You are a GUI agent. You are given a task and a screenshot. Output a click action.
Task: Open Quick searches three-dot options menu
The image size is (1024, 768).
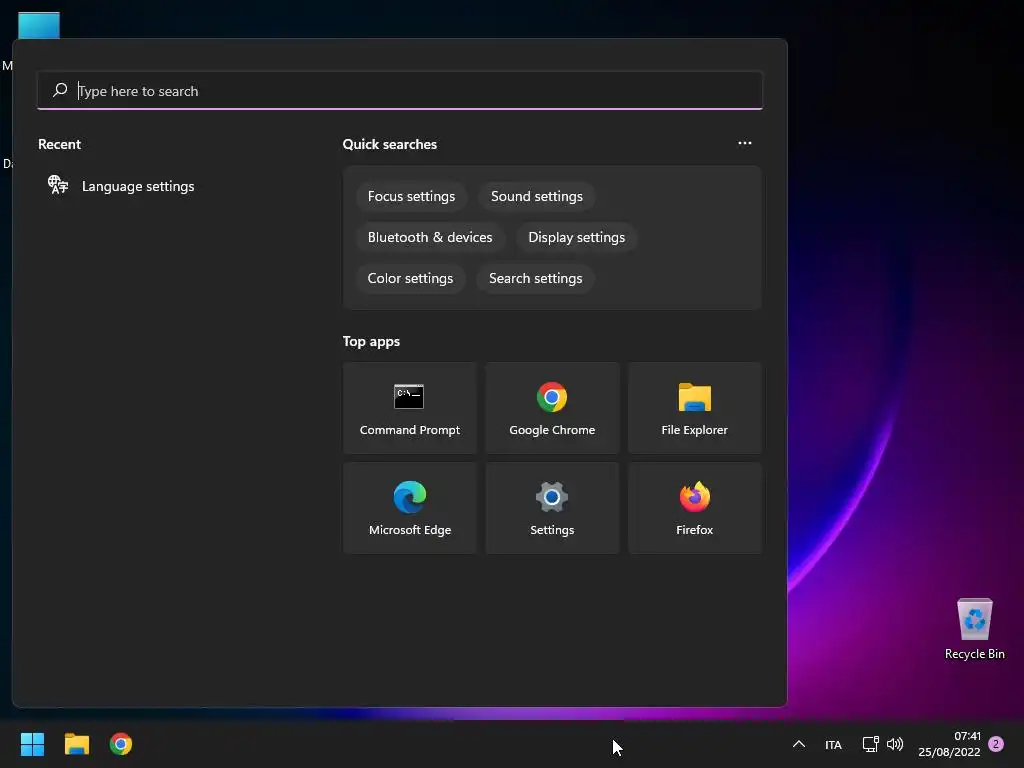pos(744,143)
